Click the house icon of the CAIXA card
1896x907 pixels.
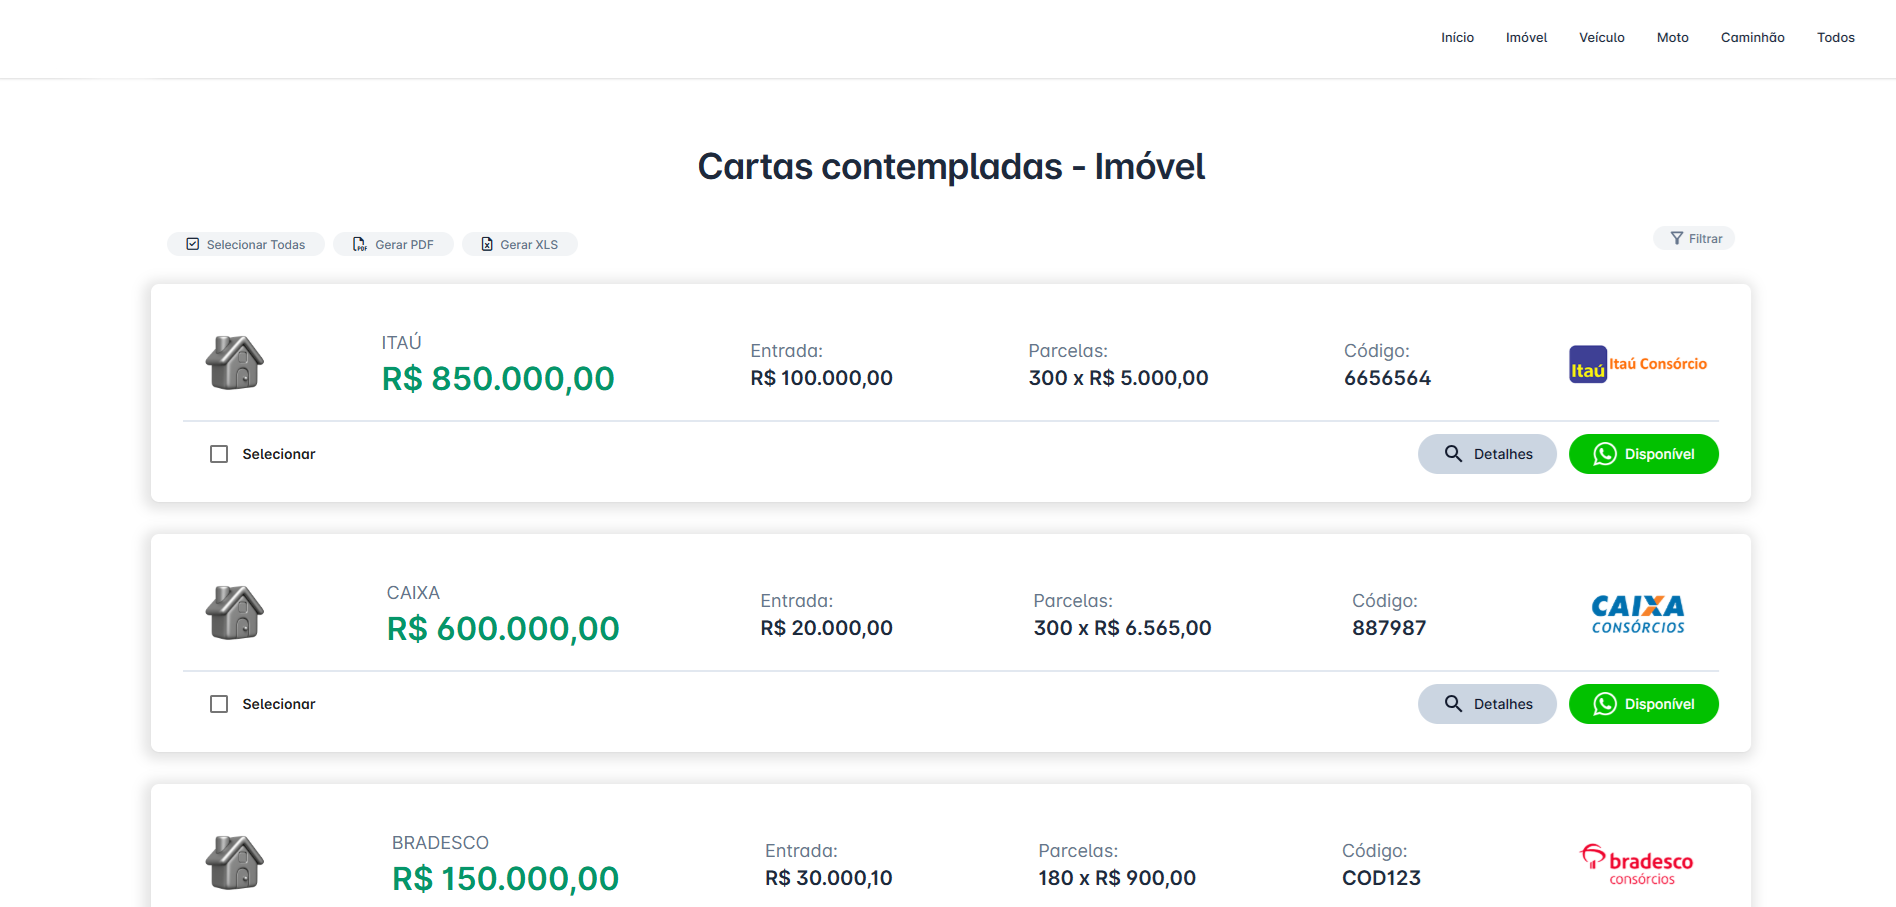(x=234, y=612)
